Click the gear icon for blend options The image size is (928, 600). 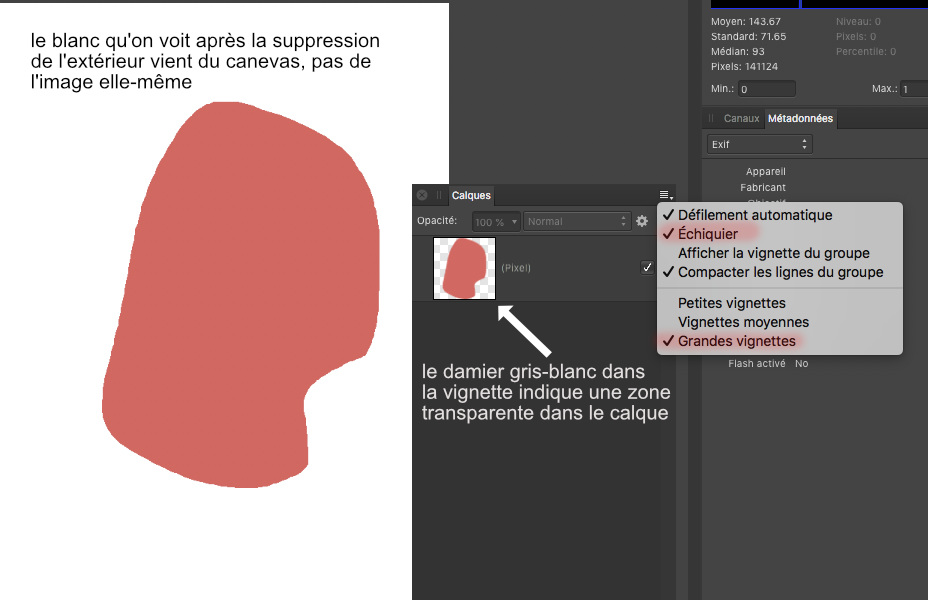point(642,221)
